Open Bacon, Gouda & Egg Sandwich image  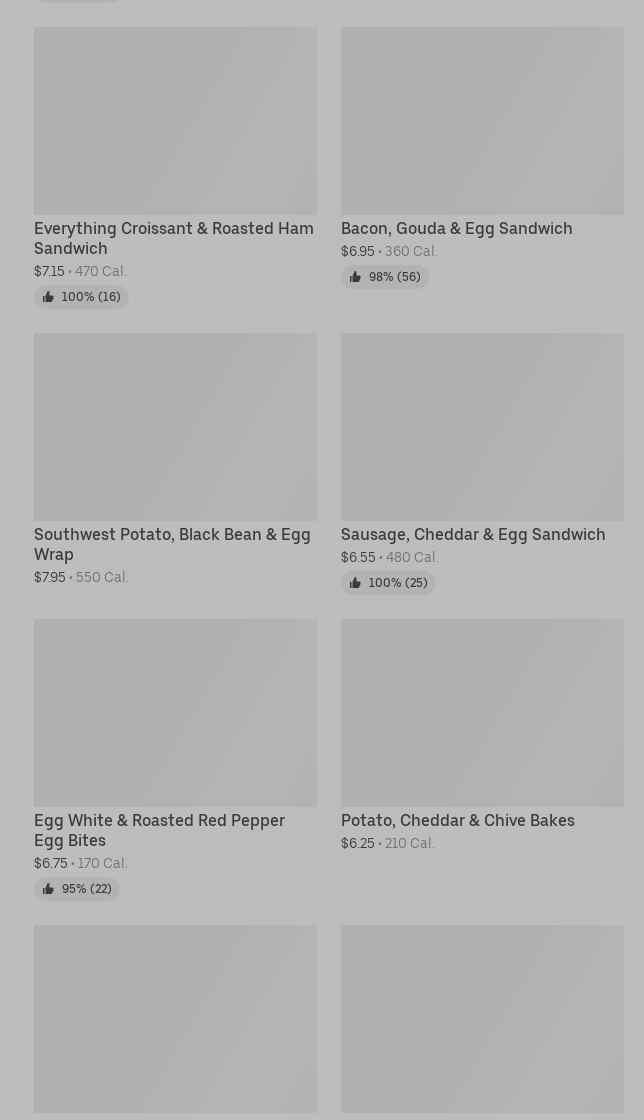pos(482,120)
